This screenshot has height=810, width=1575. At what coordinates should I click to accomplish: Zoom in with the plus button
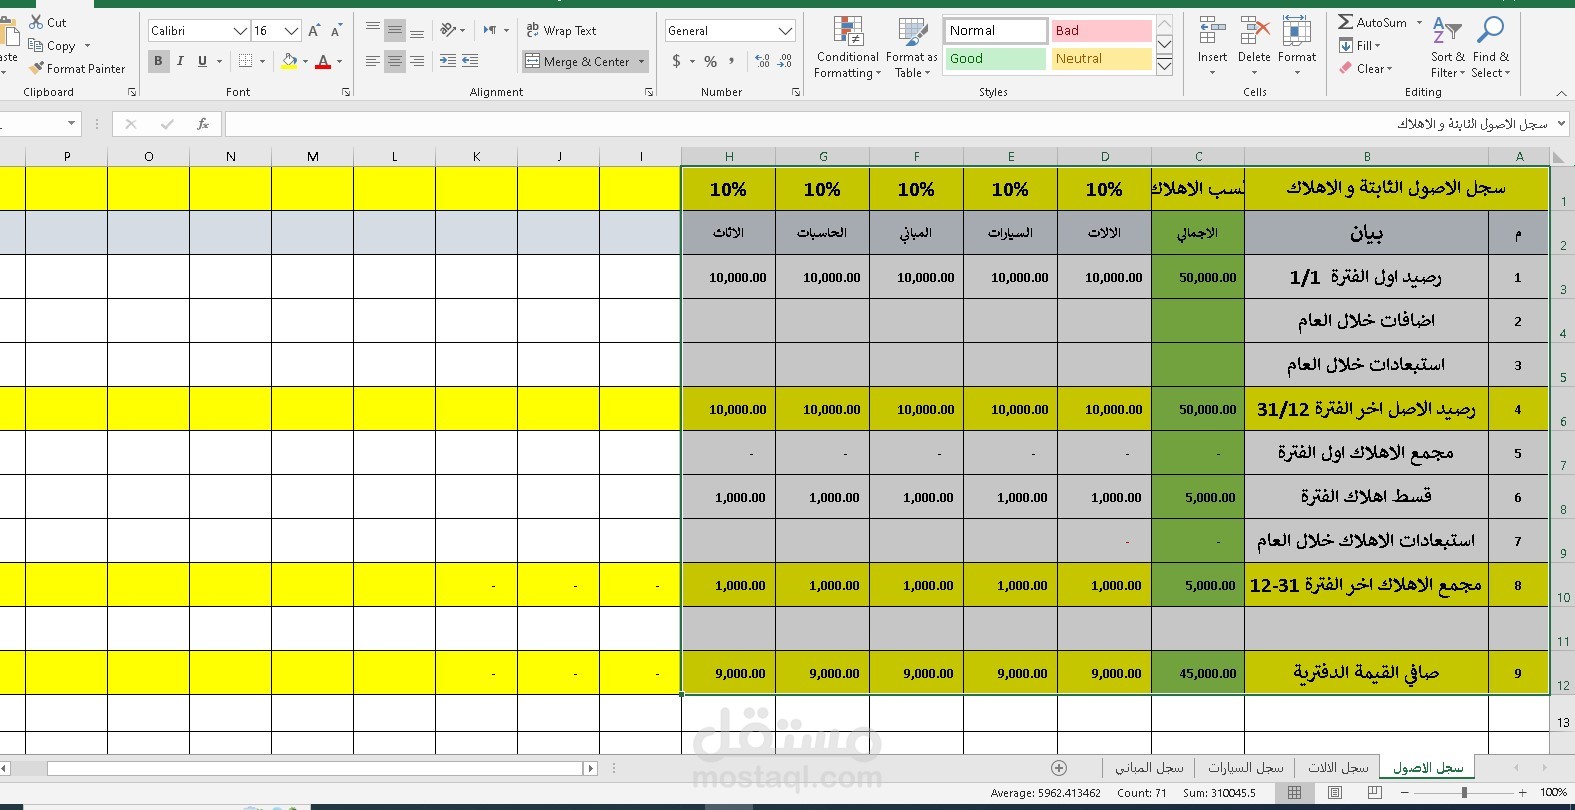click(1522, 792)
